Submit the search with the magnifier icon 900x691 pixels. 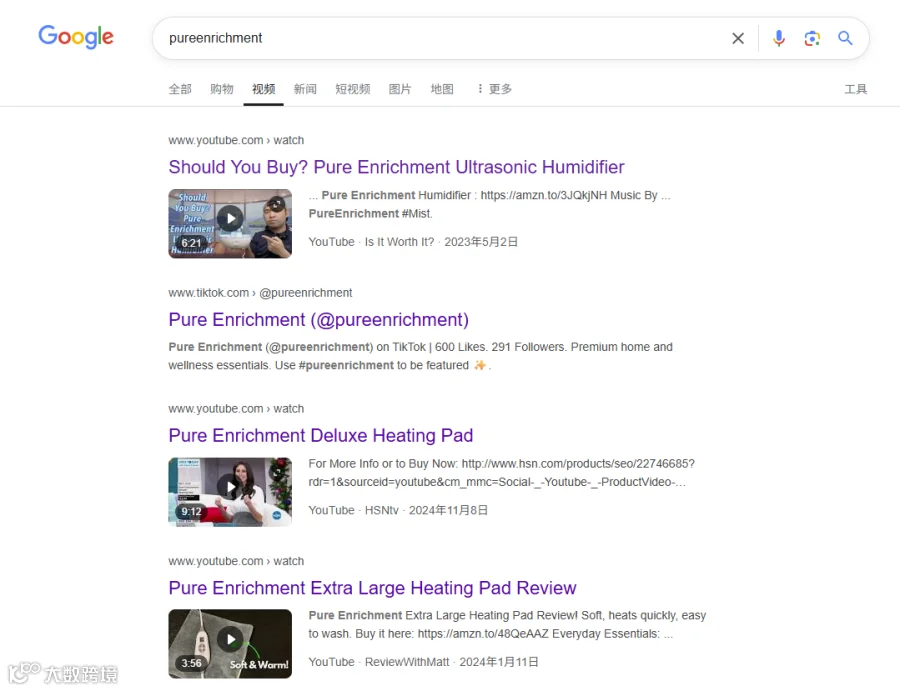click(845, 38)
